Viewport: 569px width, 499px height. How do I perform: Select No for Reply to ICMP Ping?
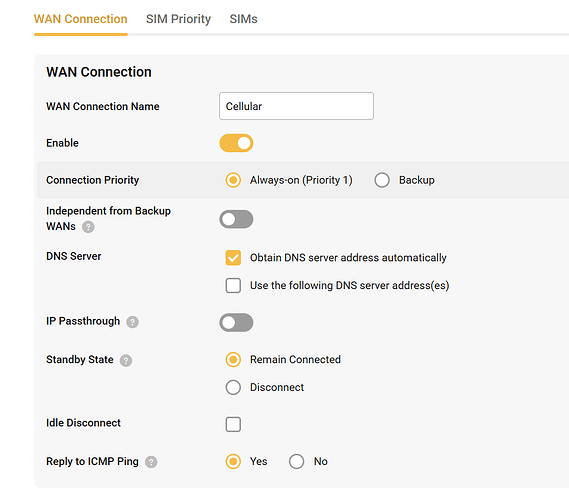click(x=296, y=462)
